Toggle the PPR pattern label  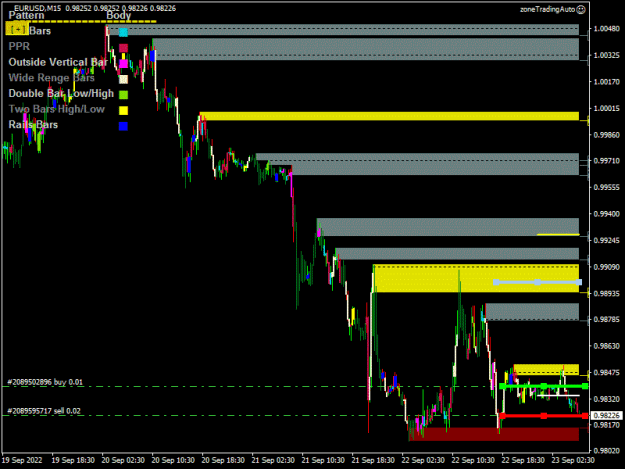pyautogui.click(x=19, y=46)
